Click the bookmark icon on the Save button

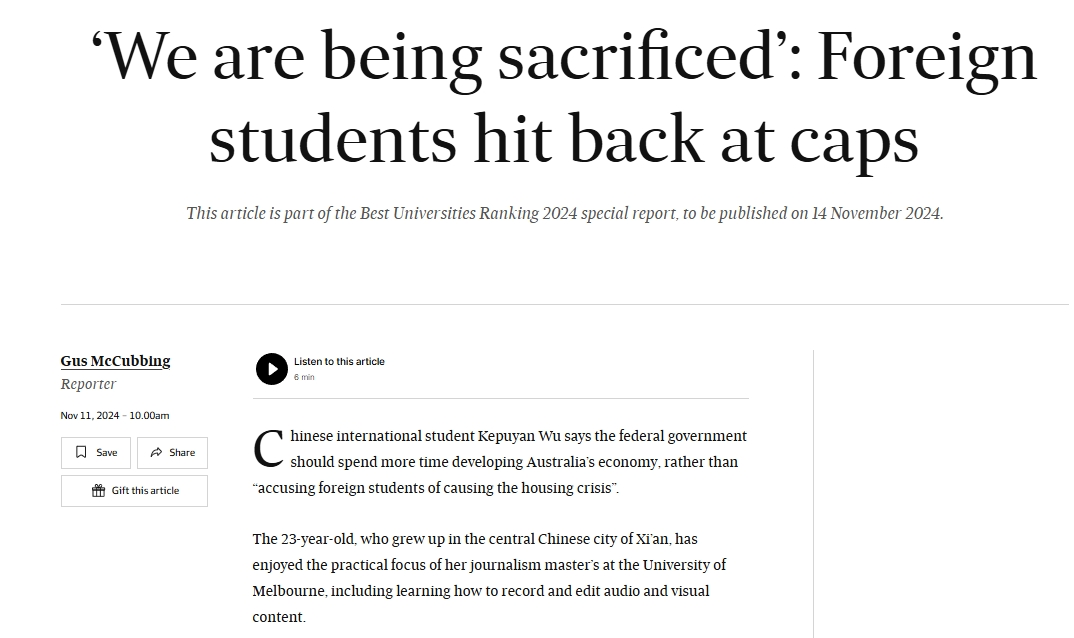coord(81,452)
